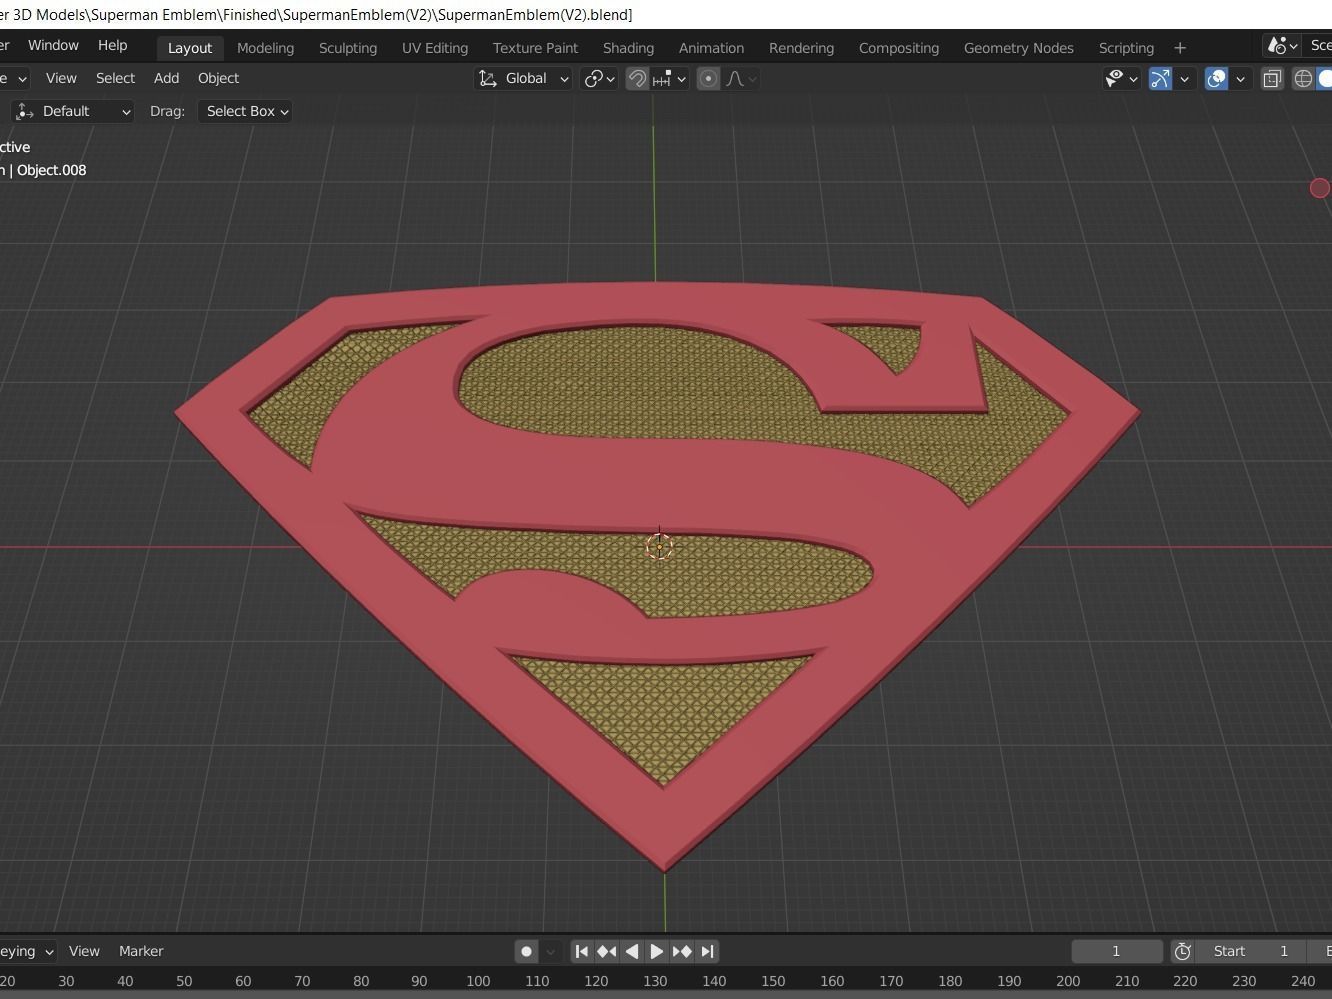
Task: Click frame 60 on the timeline ruler
Action: point(243,981)
